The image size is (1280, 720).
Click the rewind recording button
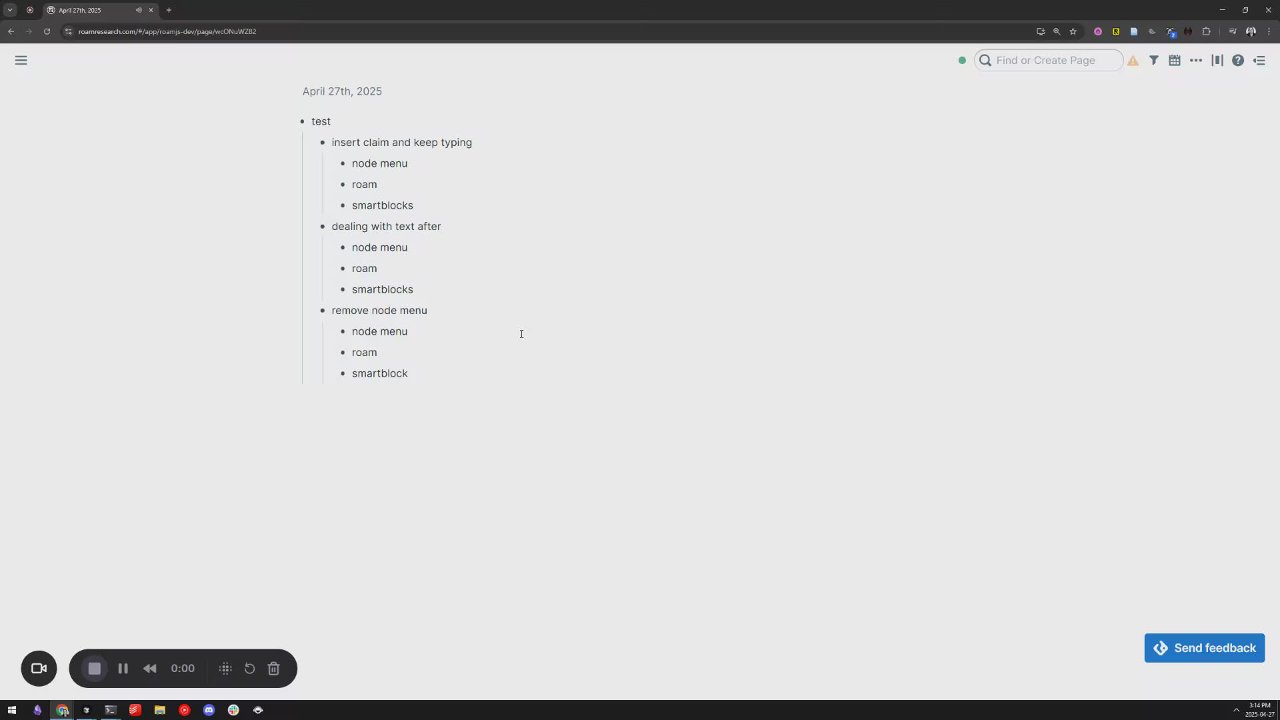[x=149, y=668]
